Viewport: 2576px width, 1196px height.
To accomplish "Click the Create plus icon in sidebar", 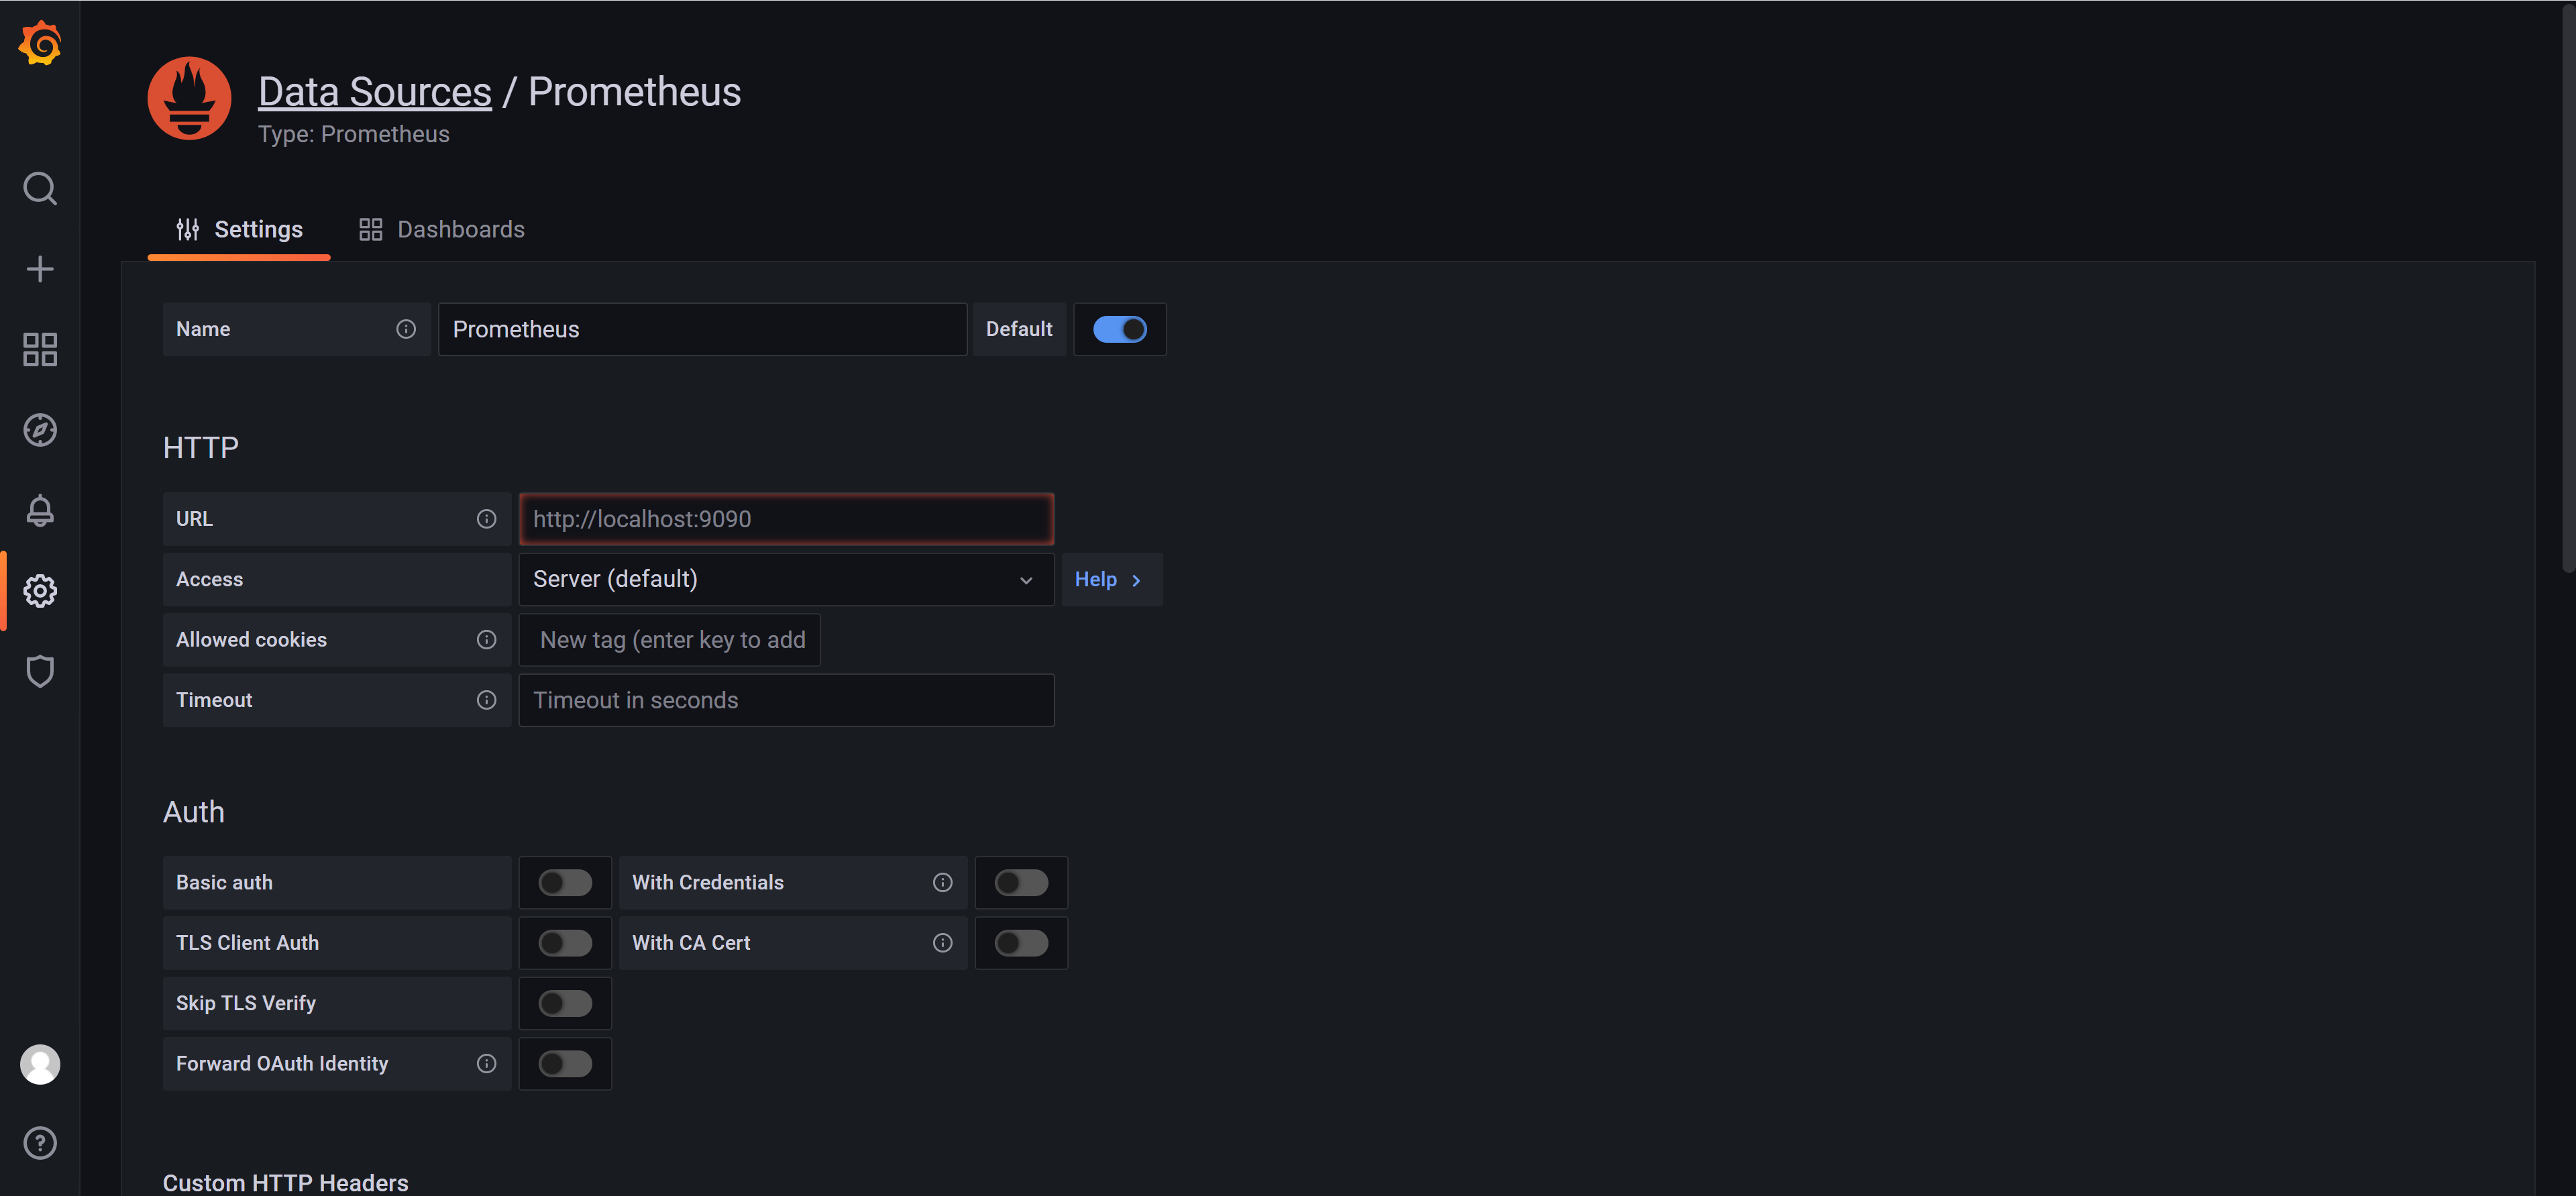I will (40, 269).
